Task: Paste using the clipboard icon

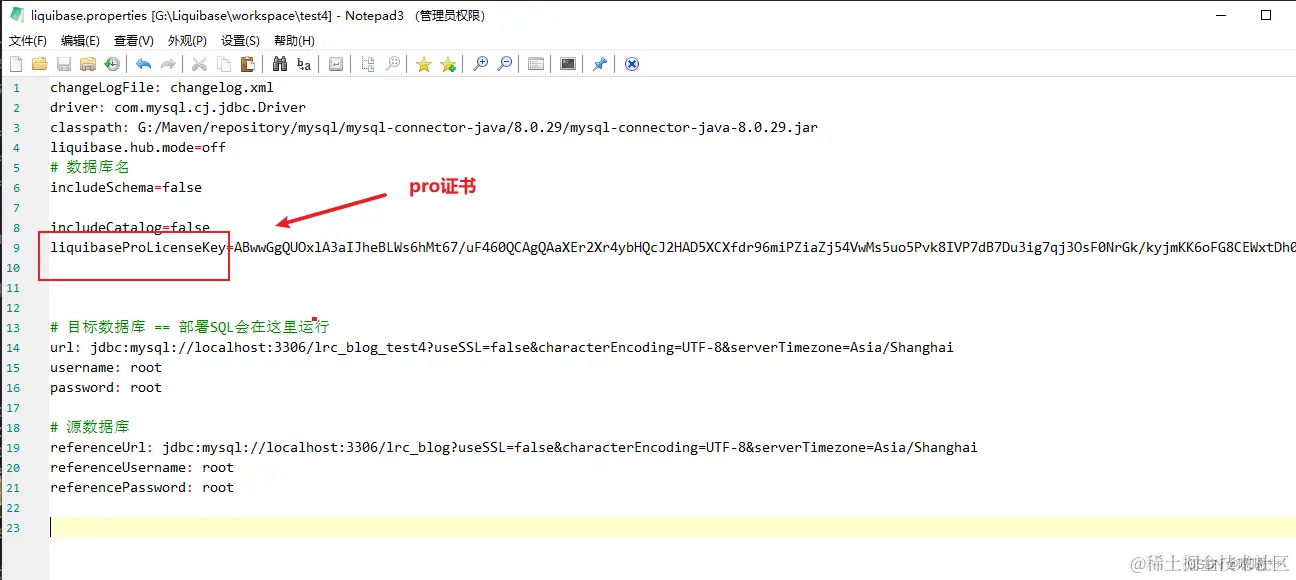Action: point(247,64)
